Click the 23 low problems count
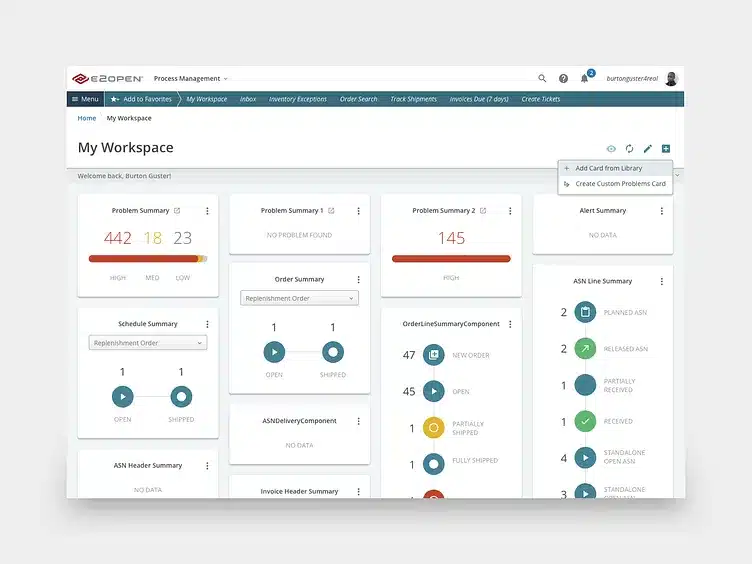 pos(183,238)
